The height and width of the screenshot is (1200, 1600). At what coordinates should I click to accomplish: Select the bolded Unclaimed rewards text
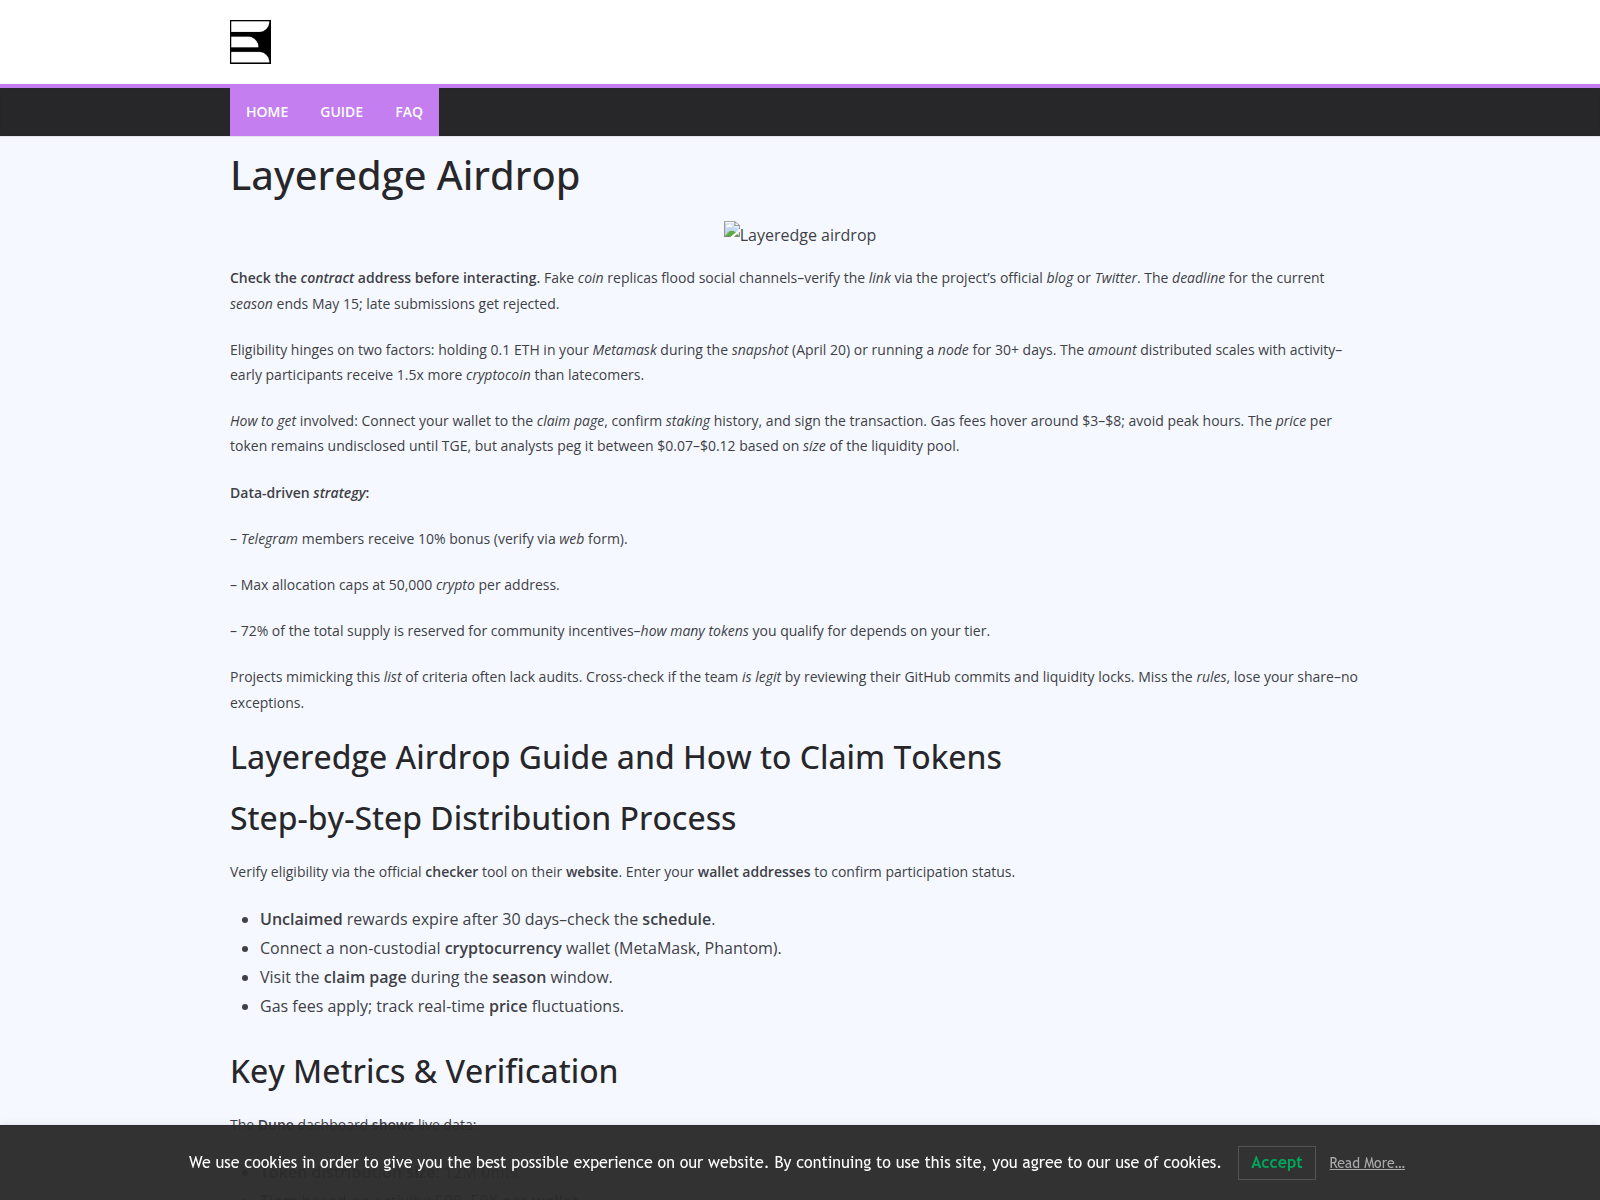(x=299, y=918)
